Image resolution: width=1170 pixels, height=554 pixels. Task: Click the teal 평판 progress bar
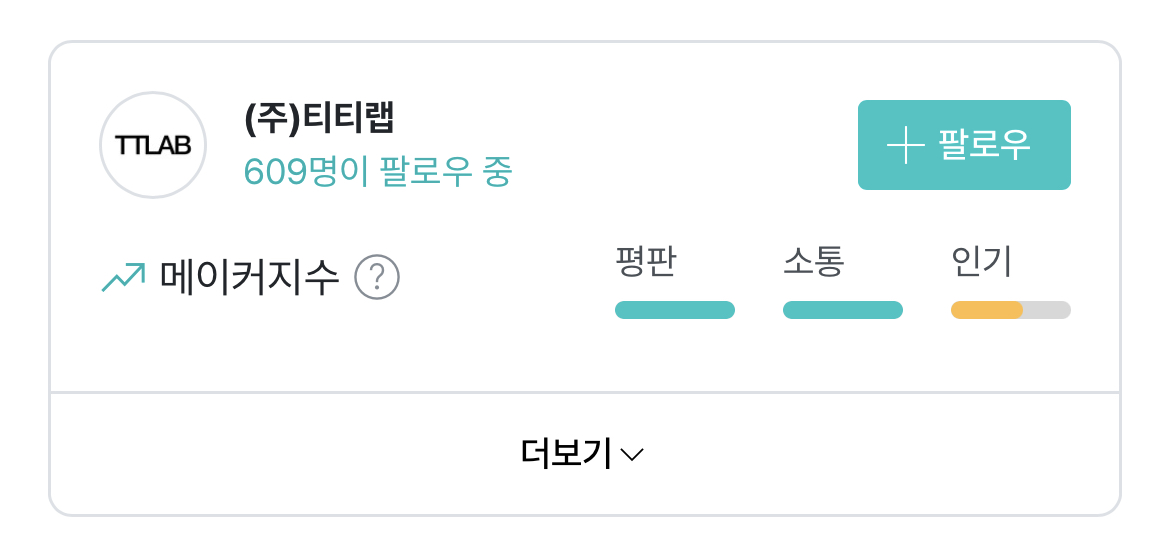675,310
